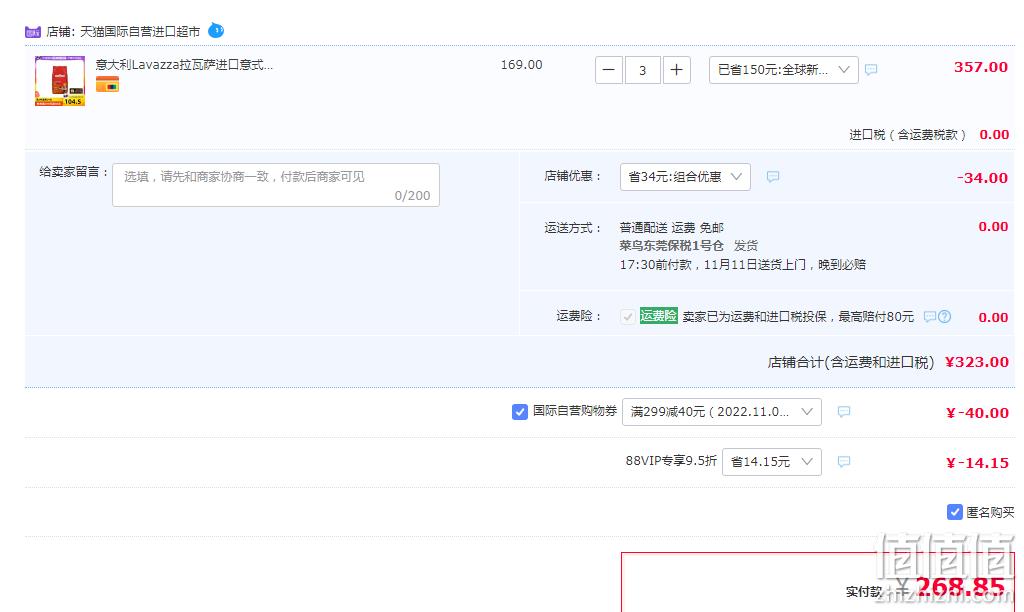Expand the 满299减40元 coupon dropdown
The image size is (1024, 612).
tap(722, 412)
